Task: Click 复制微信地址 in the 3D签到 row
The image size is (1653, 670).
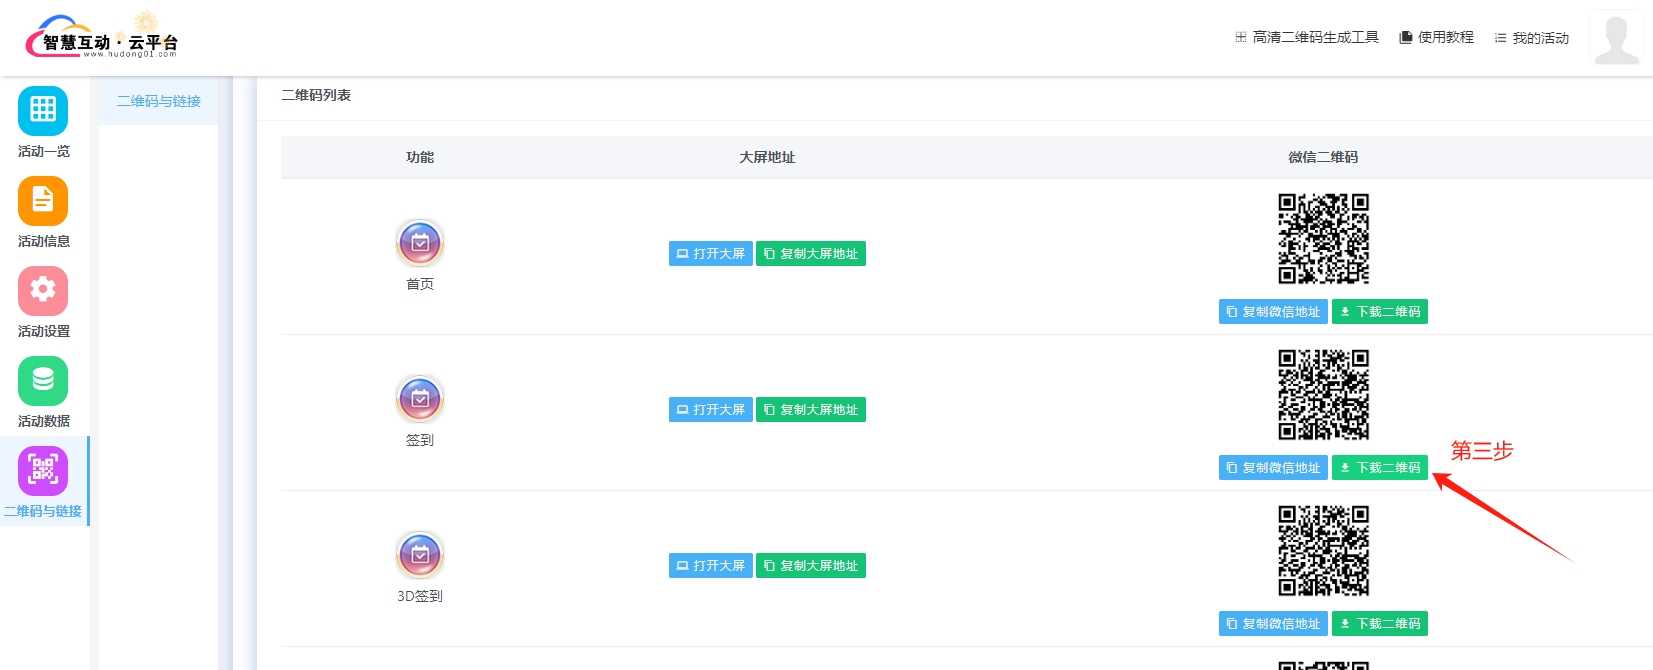Action: coord(1273,624)
